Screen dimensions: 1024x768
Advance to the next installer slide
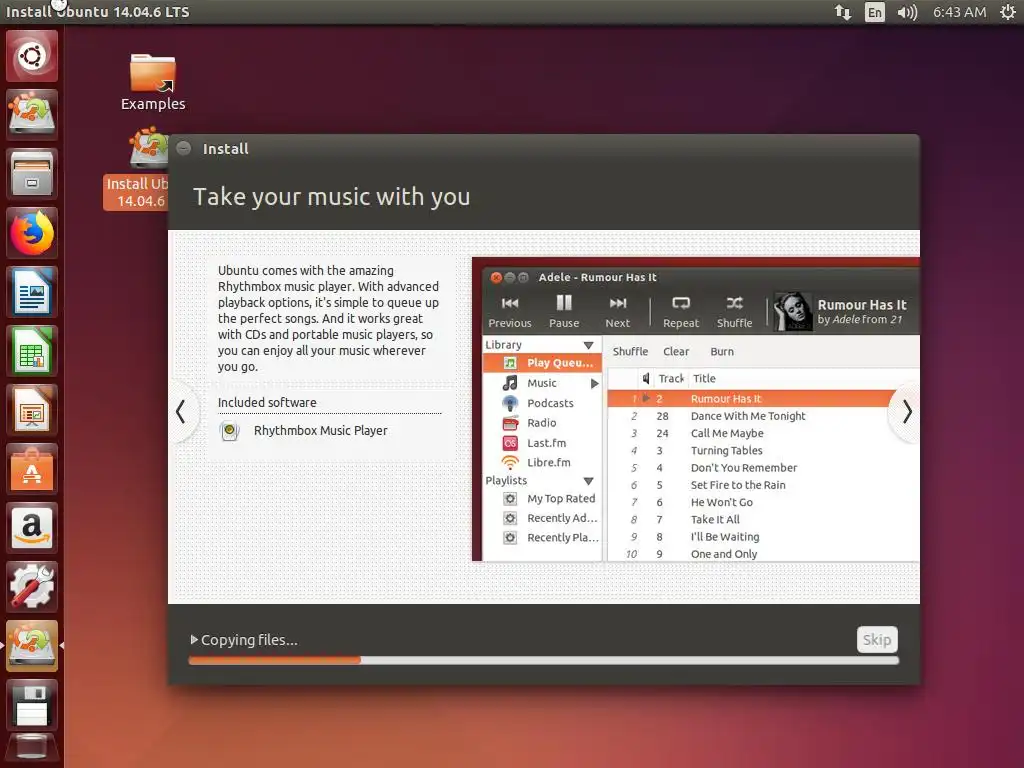point(906,412)
